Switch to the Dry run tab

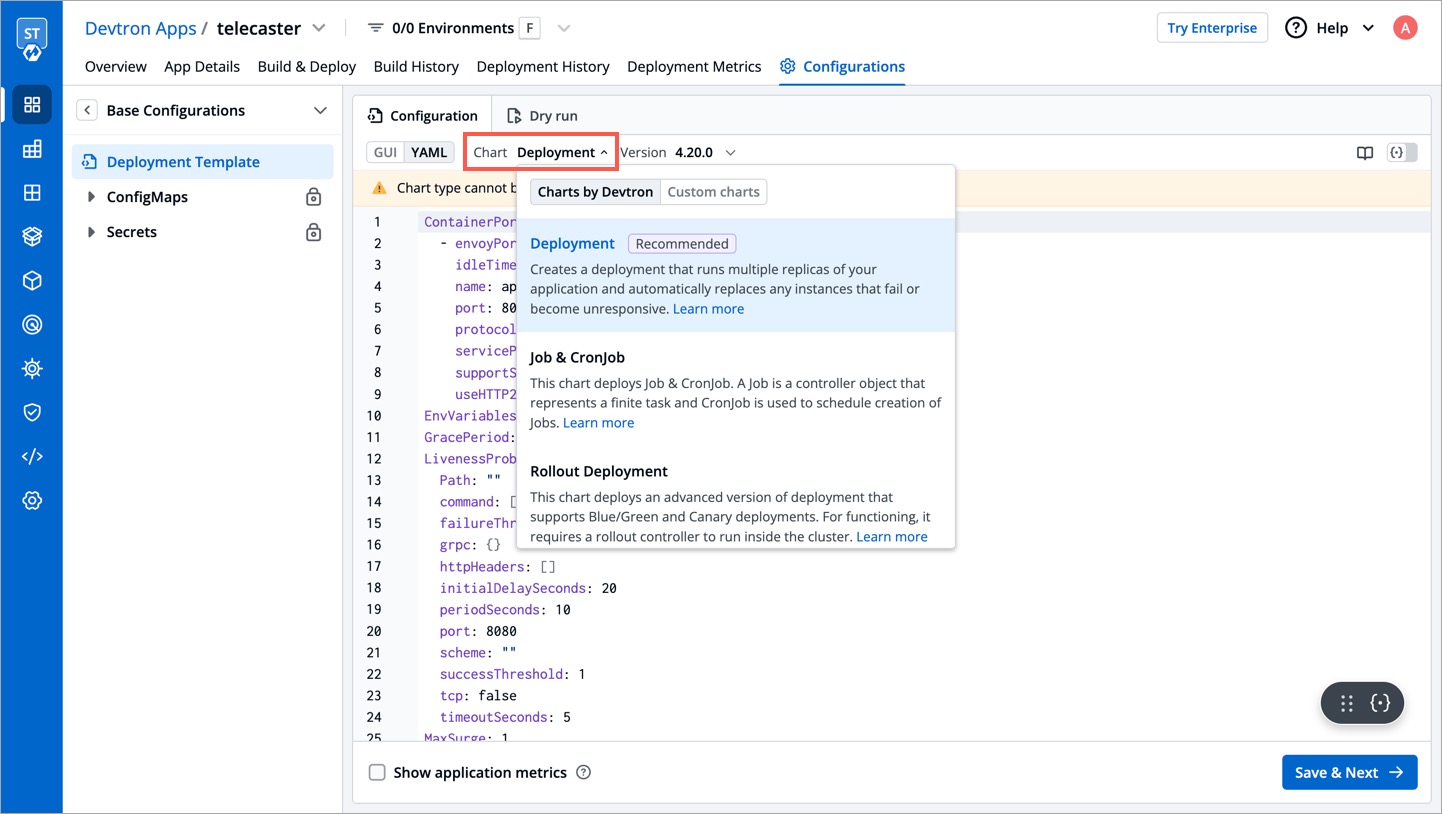(x=542, y=116)
